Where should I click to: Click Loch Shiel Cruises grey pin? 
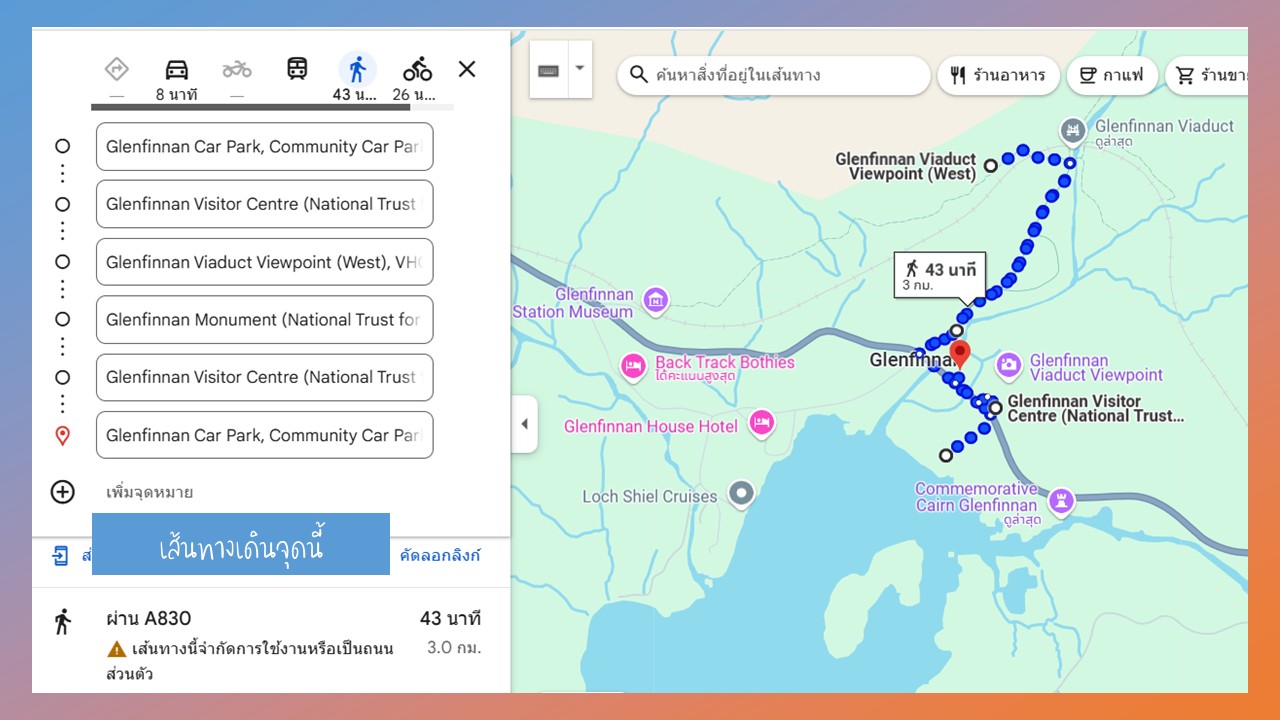741,492
